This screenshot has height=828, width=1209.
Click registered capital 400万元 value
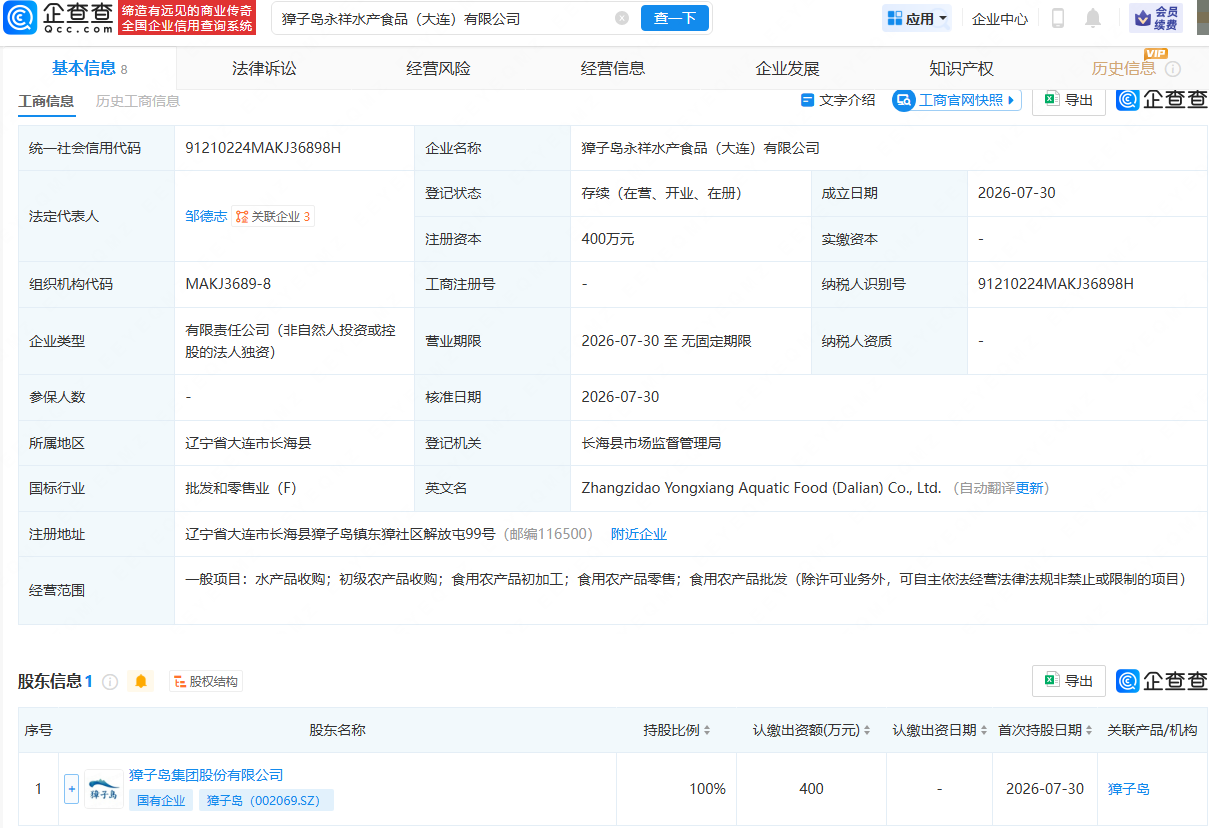608,239
